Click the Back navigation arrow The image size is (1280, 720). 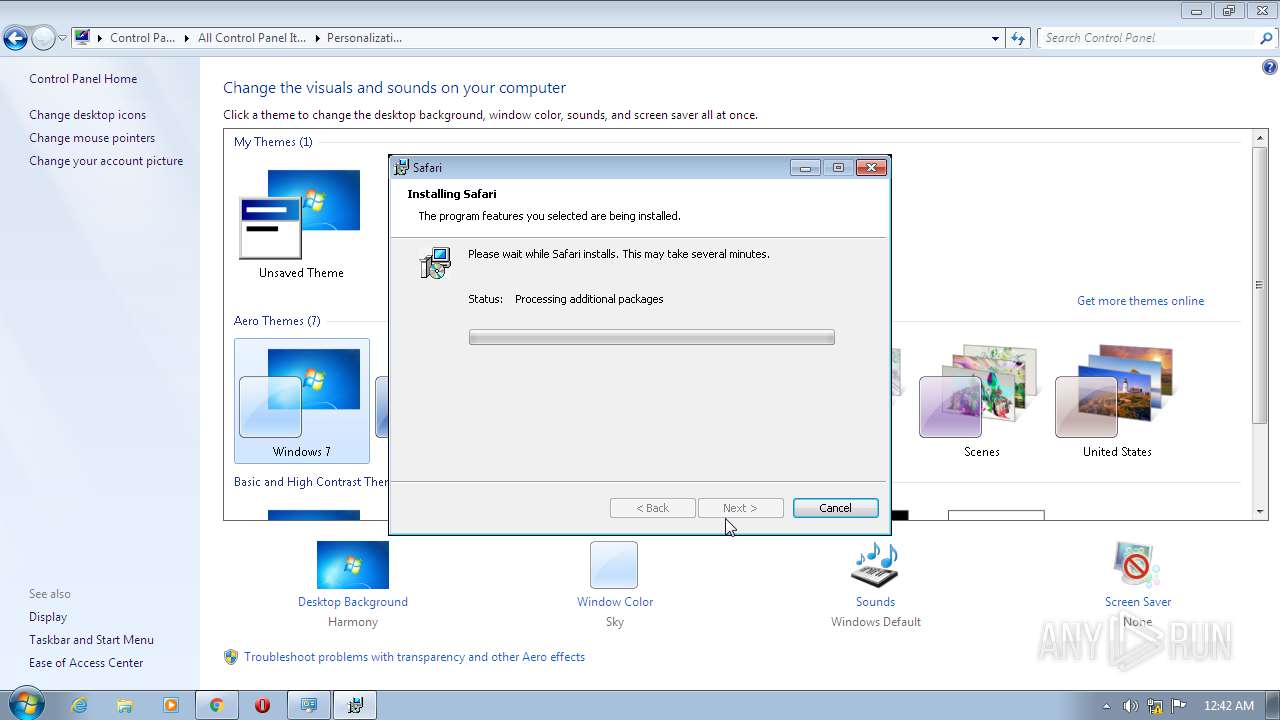pyautogui.click(x=15, y=39)
